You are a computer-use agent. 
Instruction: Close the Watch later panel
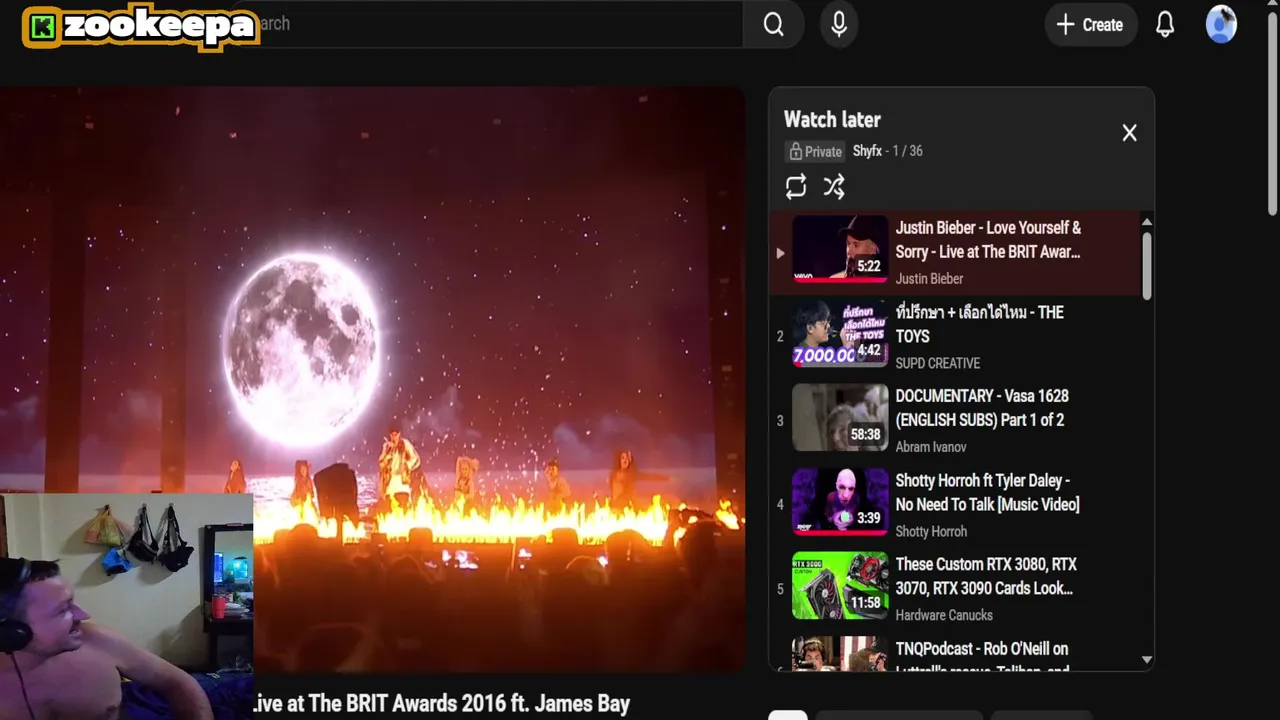coord(1129,133)
